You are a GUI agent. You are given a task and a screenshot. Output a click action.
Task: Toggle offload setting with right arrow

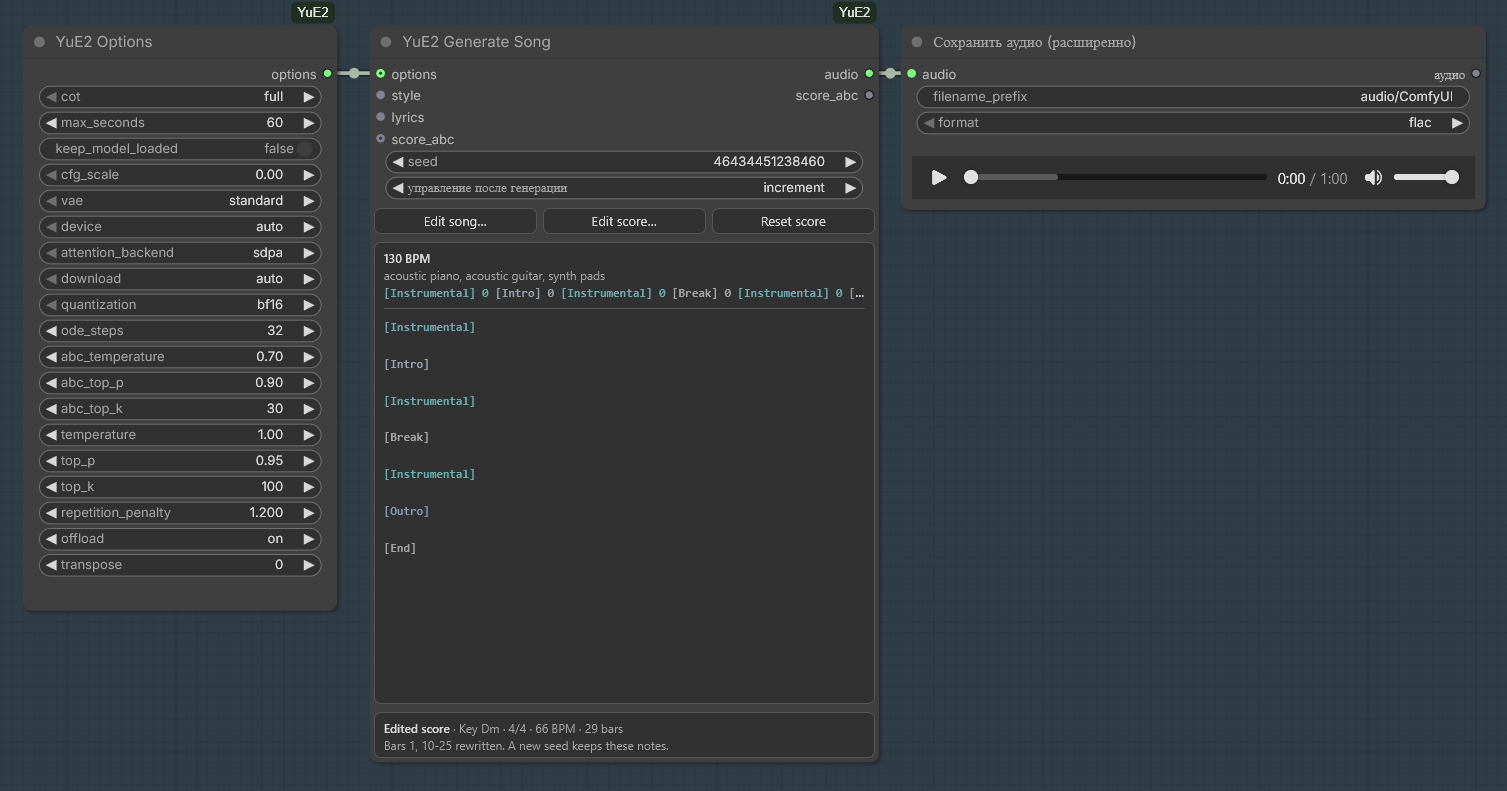point(309,539)
